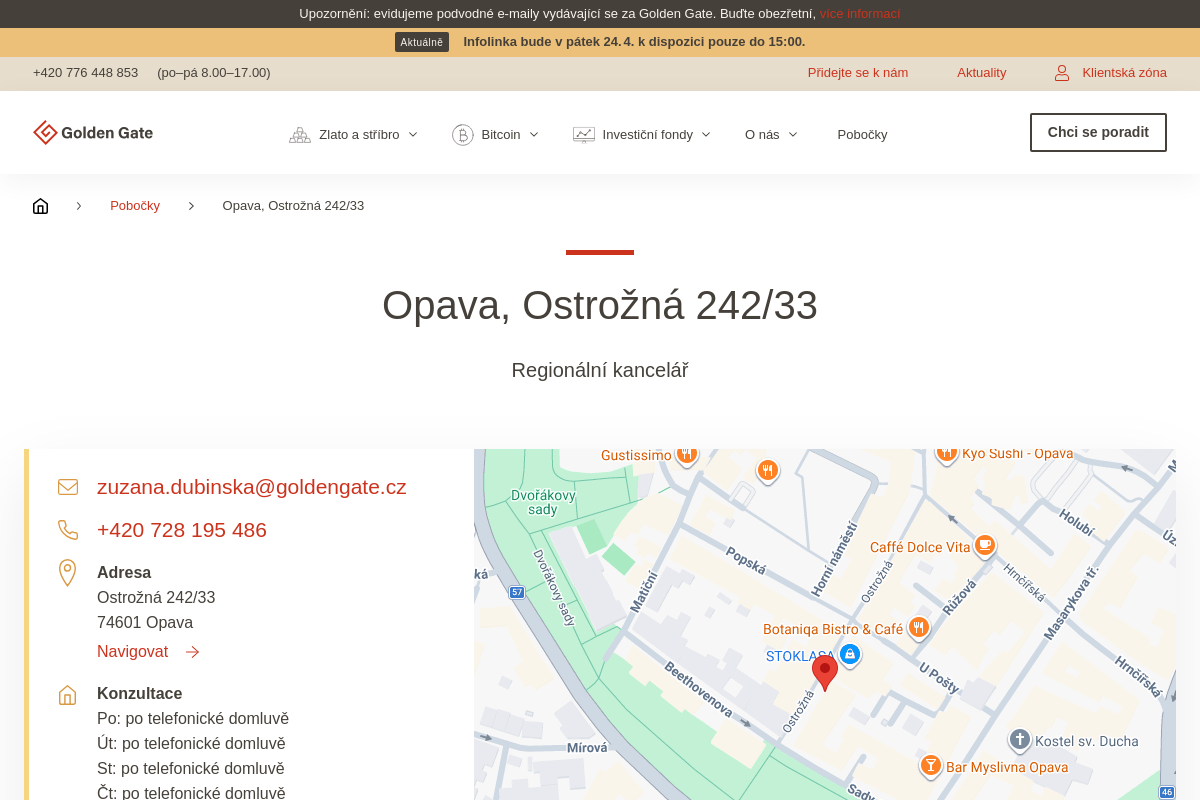The image size is (1200, 800).
Task: Click Caffé Dolce Vita cafe marker
Action: (985, 545)
